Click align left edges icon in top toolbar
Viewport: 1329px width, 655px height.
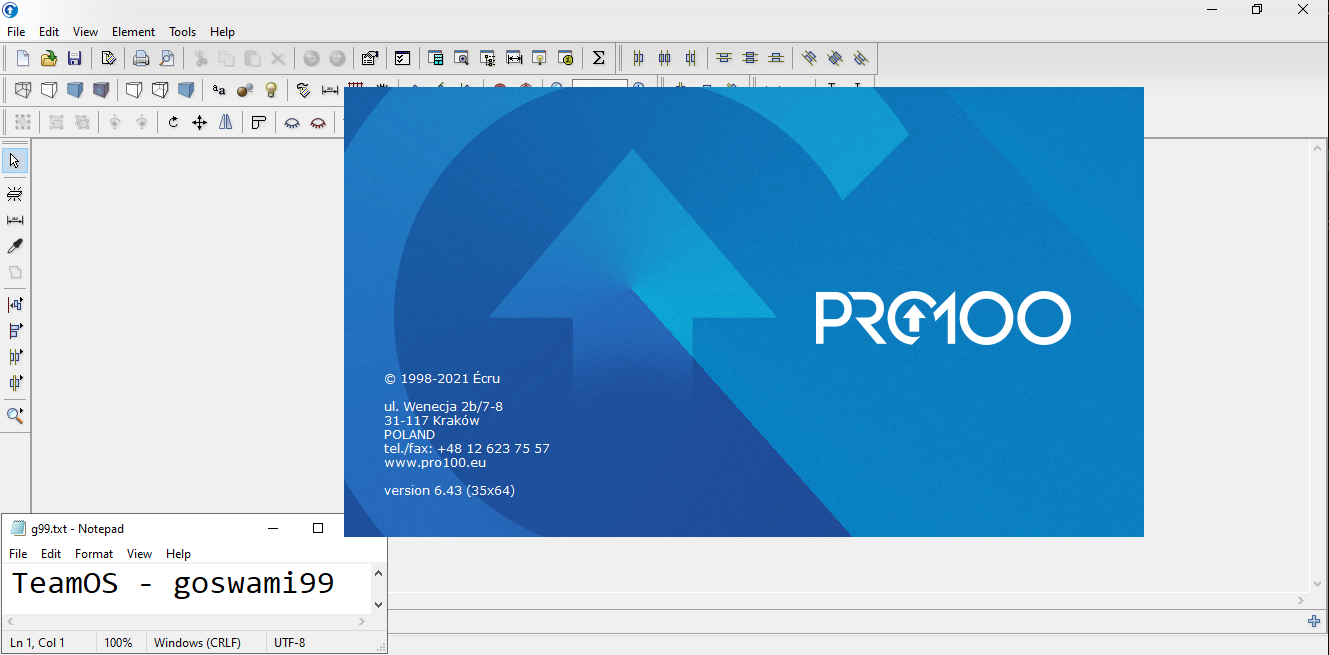pos(639,58)
